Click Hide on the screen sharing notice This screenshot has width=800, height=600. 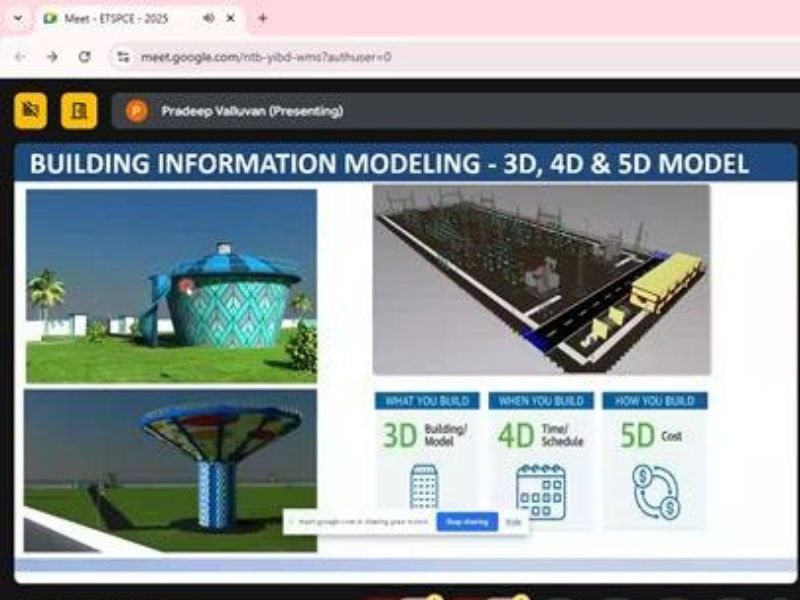(x=514, y=522)
